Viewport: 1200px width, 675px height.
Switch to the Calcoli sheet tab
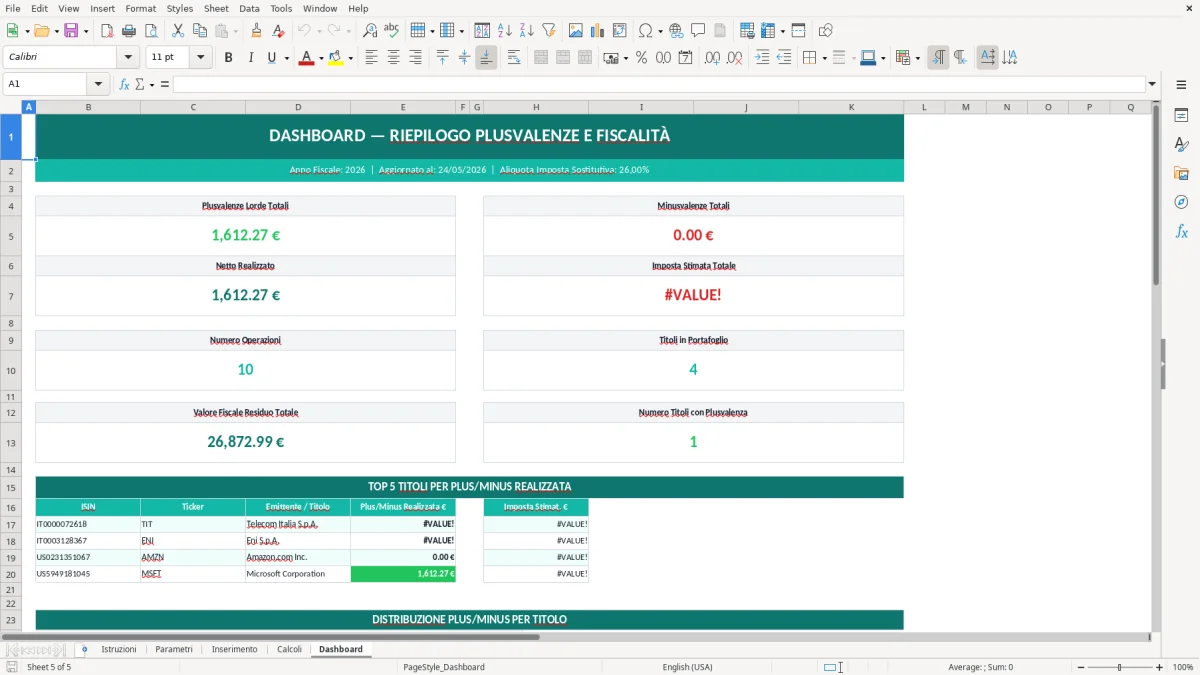point(289,649)
